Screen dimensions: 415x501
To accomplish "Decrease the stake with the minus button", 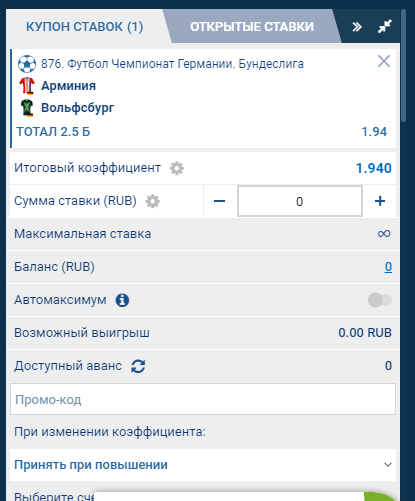I will [219, 201].
